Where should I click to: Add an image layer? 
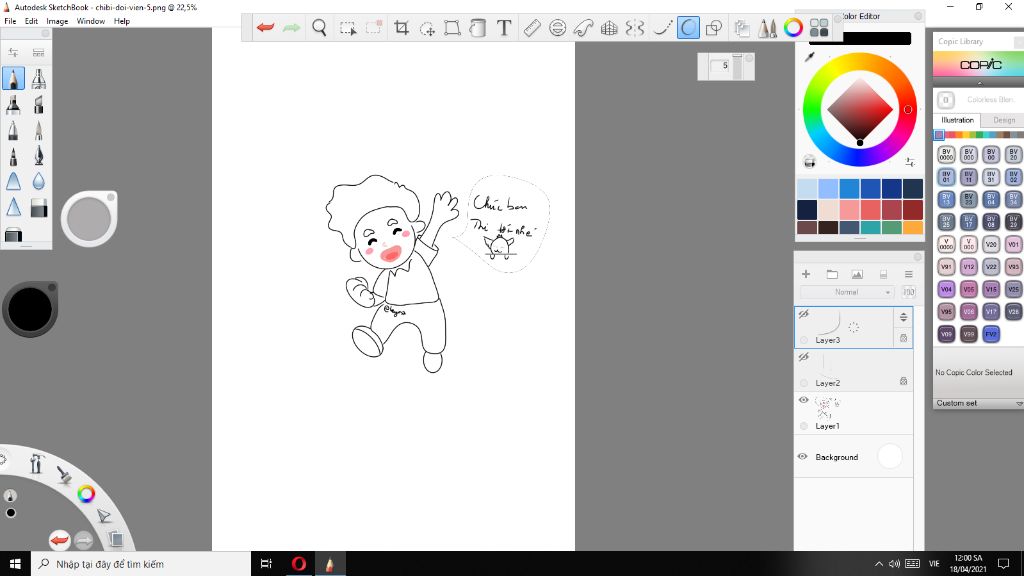pos(857,274)
